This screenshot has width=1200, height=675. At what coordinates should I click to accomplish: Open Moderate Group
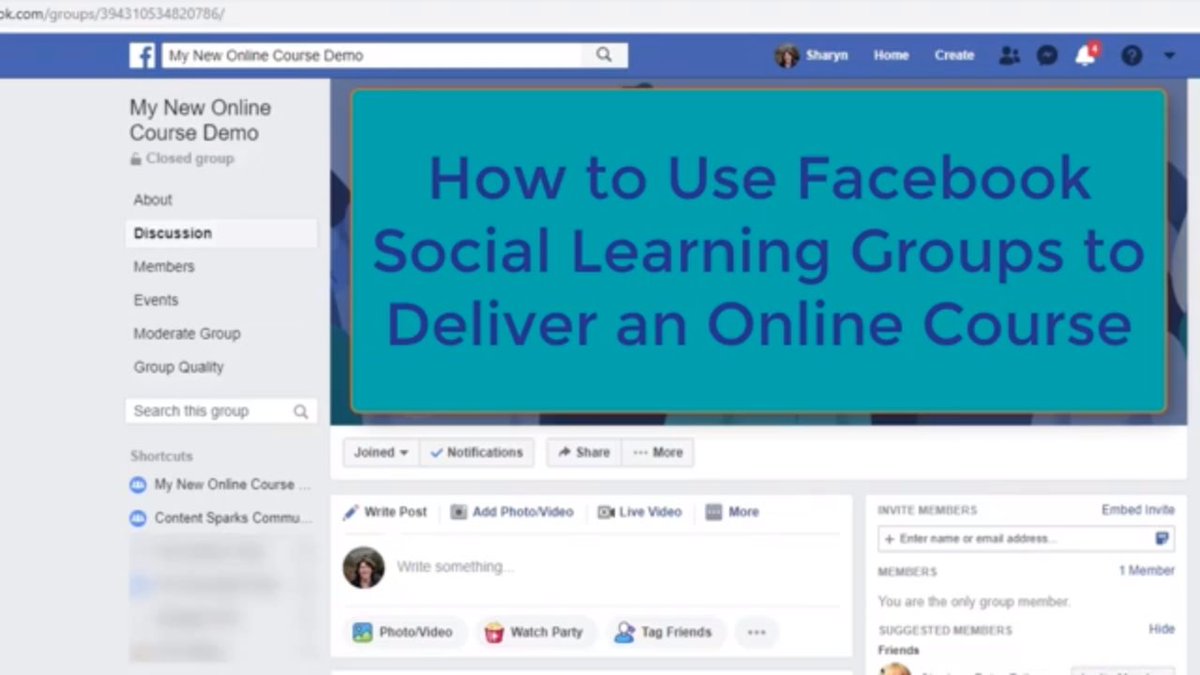pyautogui.click(x=187, y=334)
